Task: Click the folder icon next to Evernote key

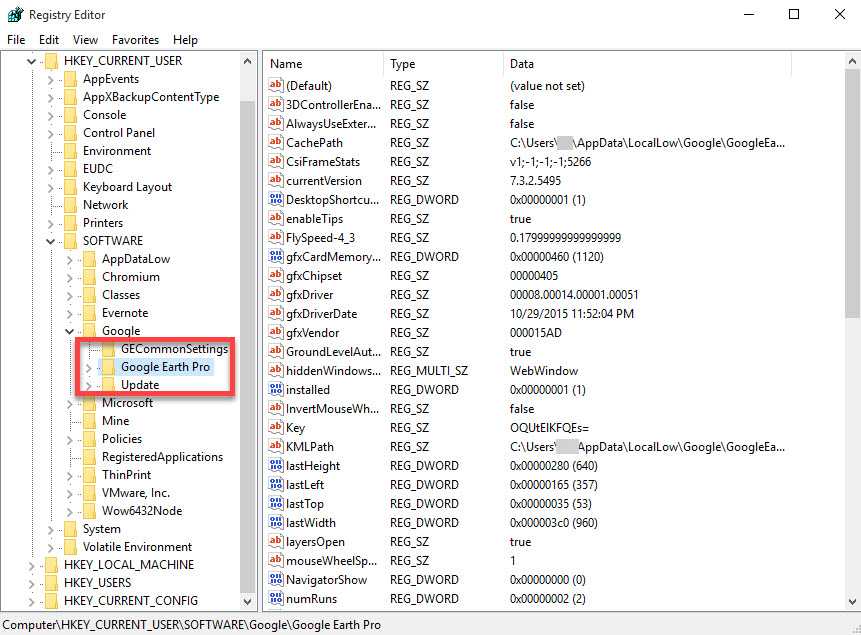Action: [x=89, y=313]
